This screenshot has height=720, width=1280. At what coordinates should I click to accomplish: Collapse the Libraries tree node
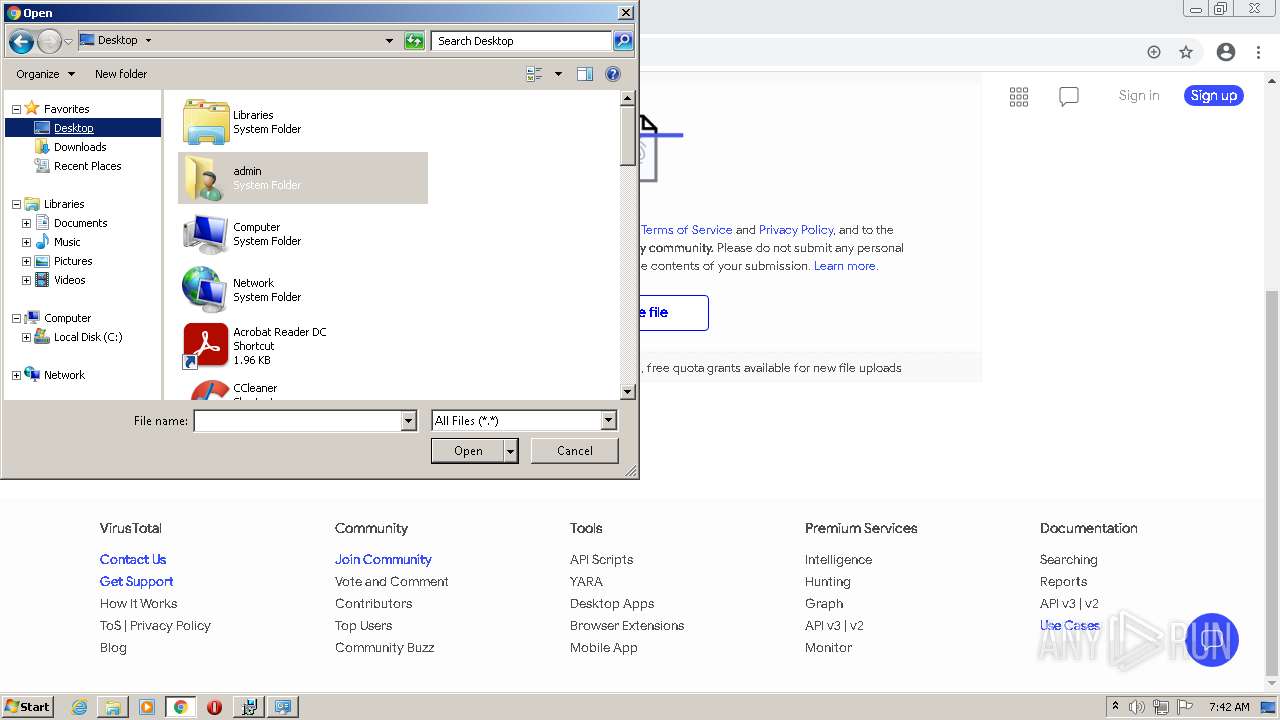coord(16,204)
